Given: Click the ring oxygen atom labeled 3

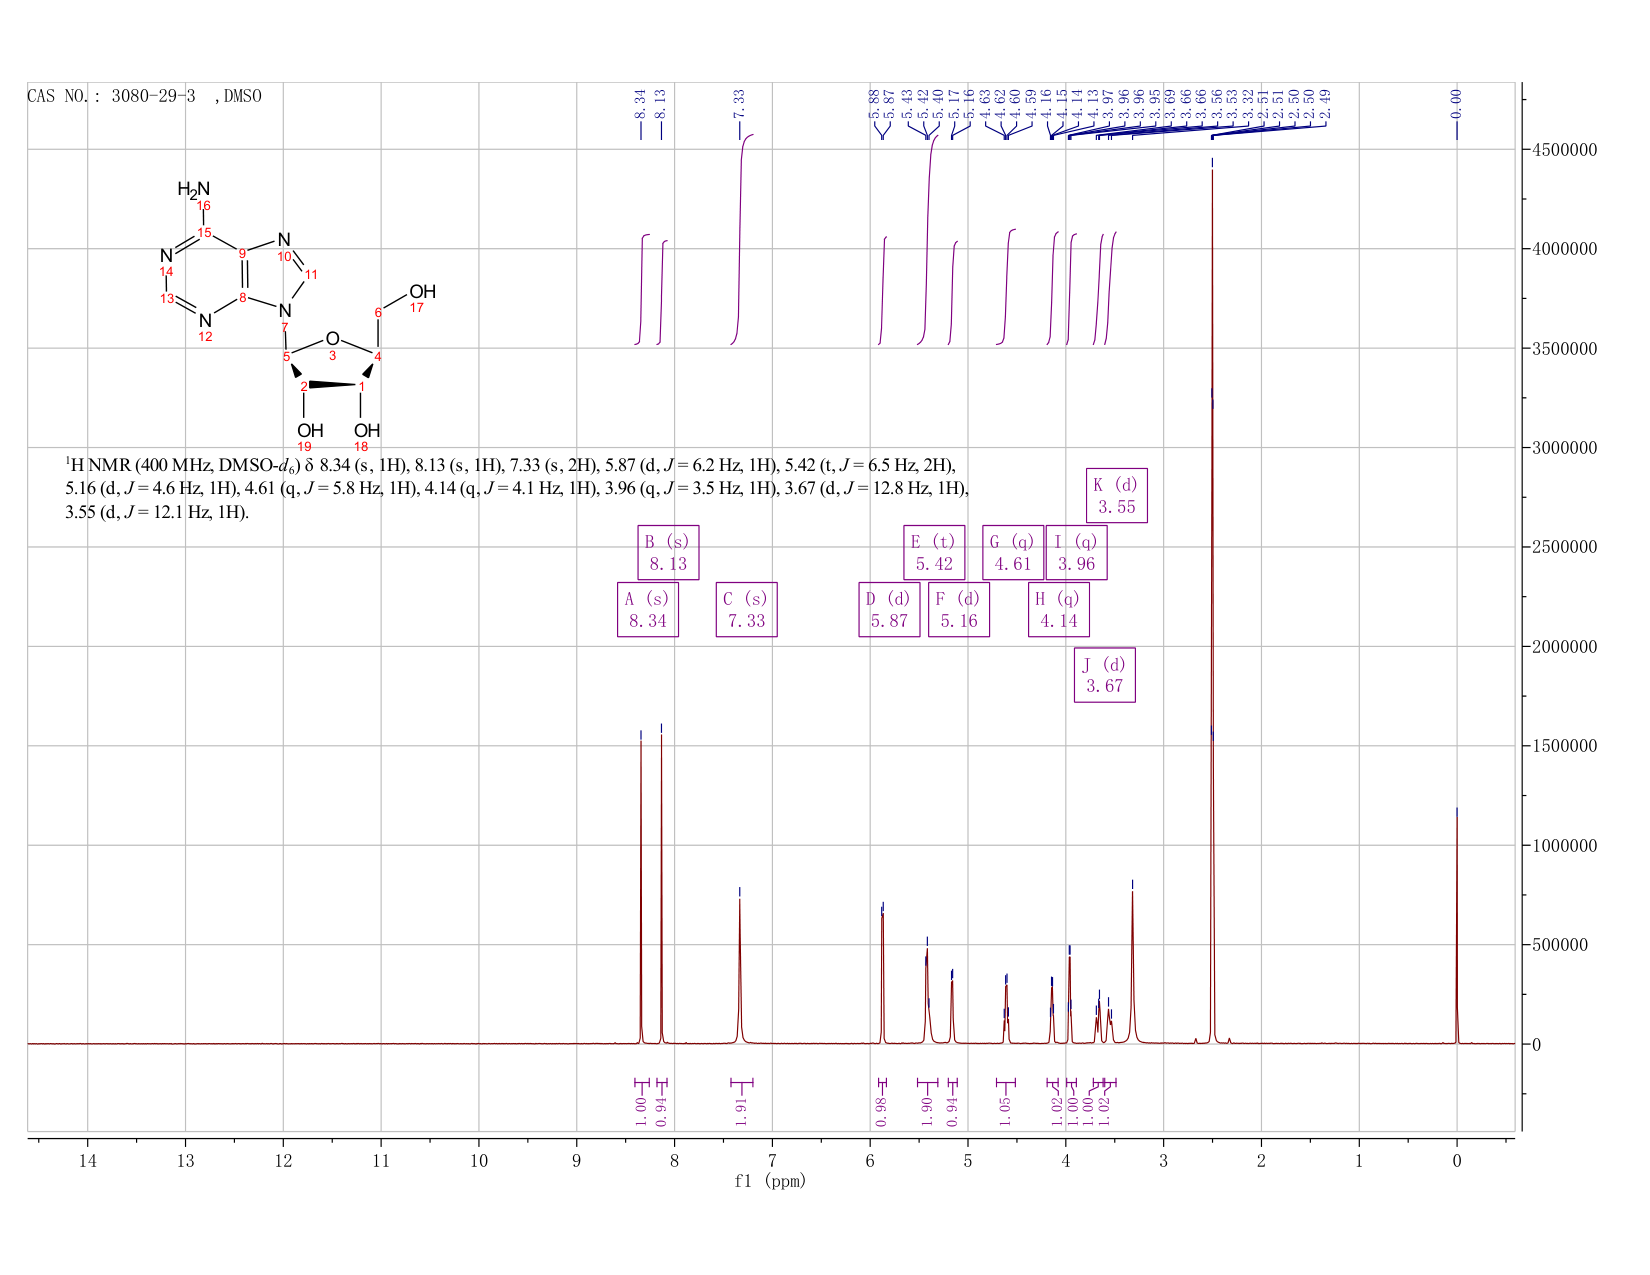Looking at the screenshot, I should click(x=332, y=340).
